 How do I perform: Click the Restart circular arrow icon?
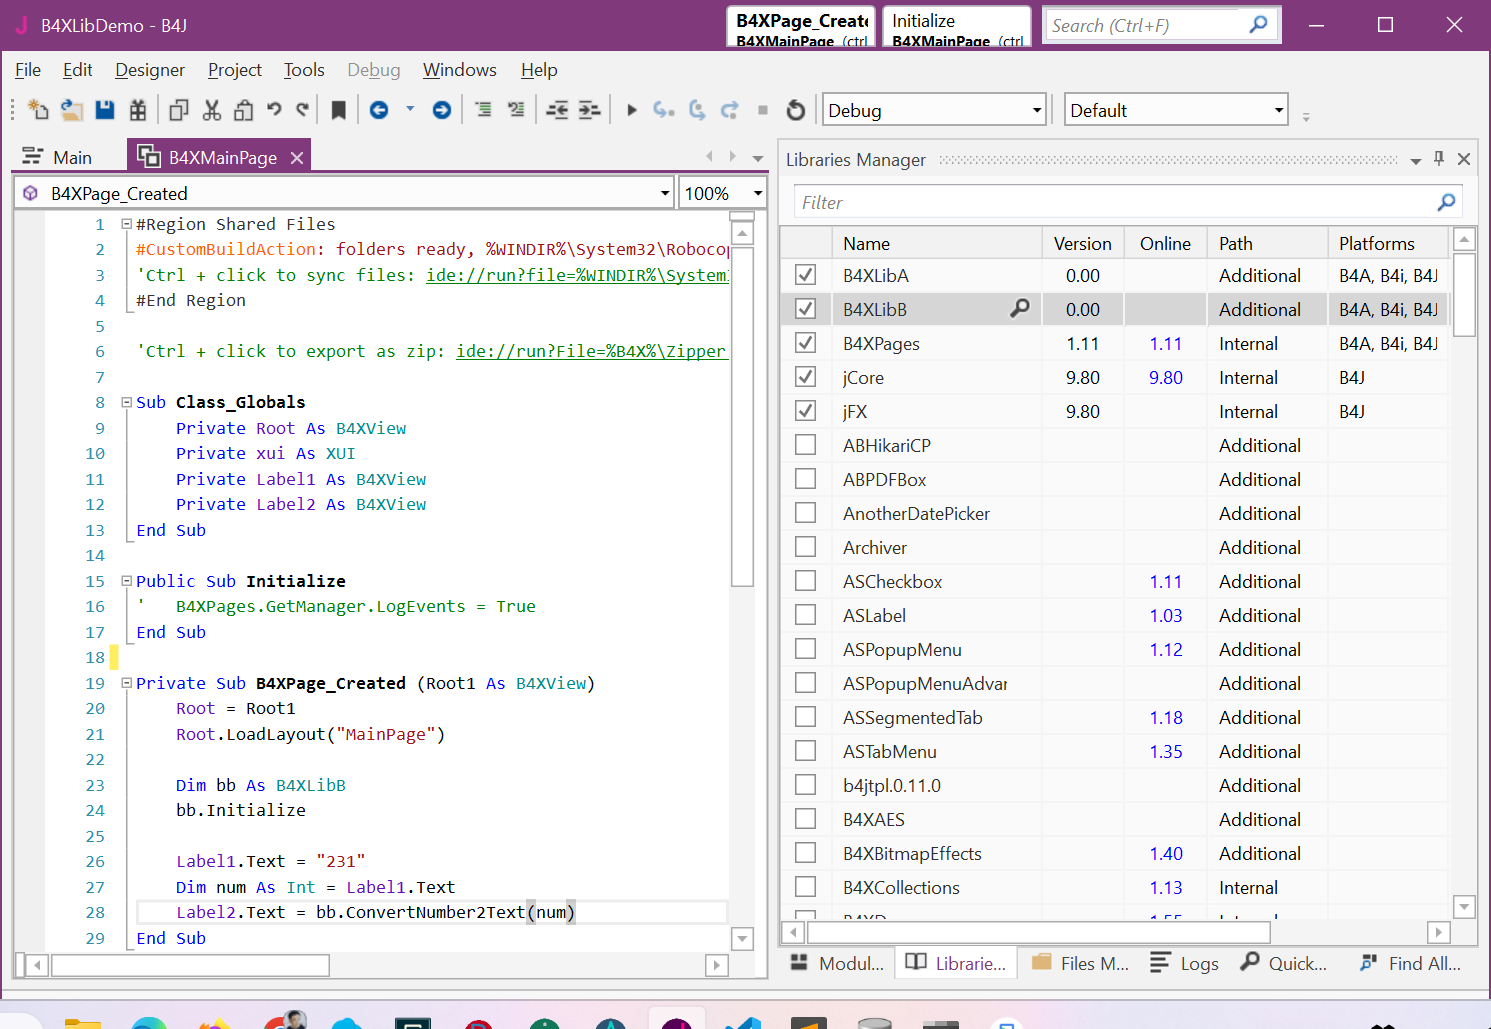point(796,110)
